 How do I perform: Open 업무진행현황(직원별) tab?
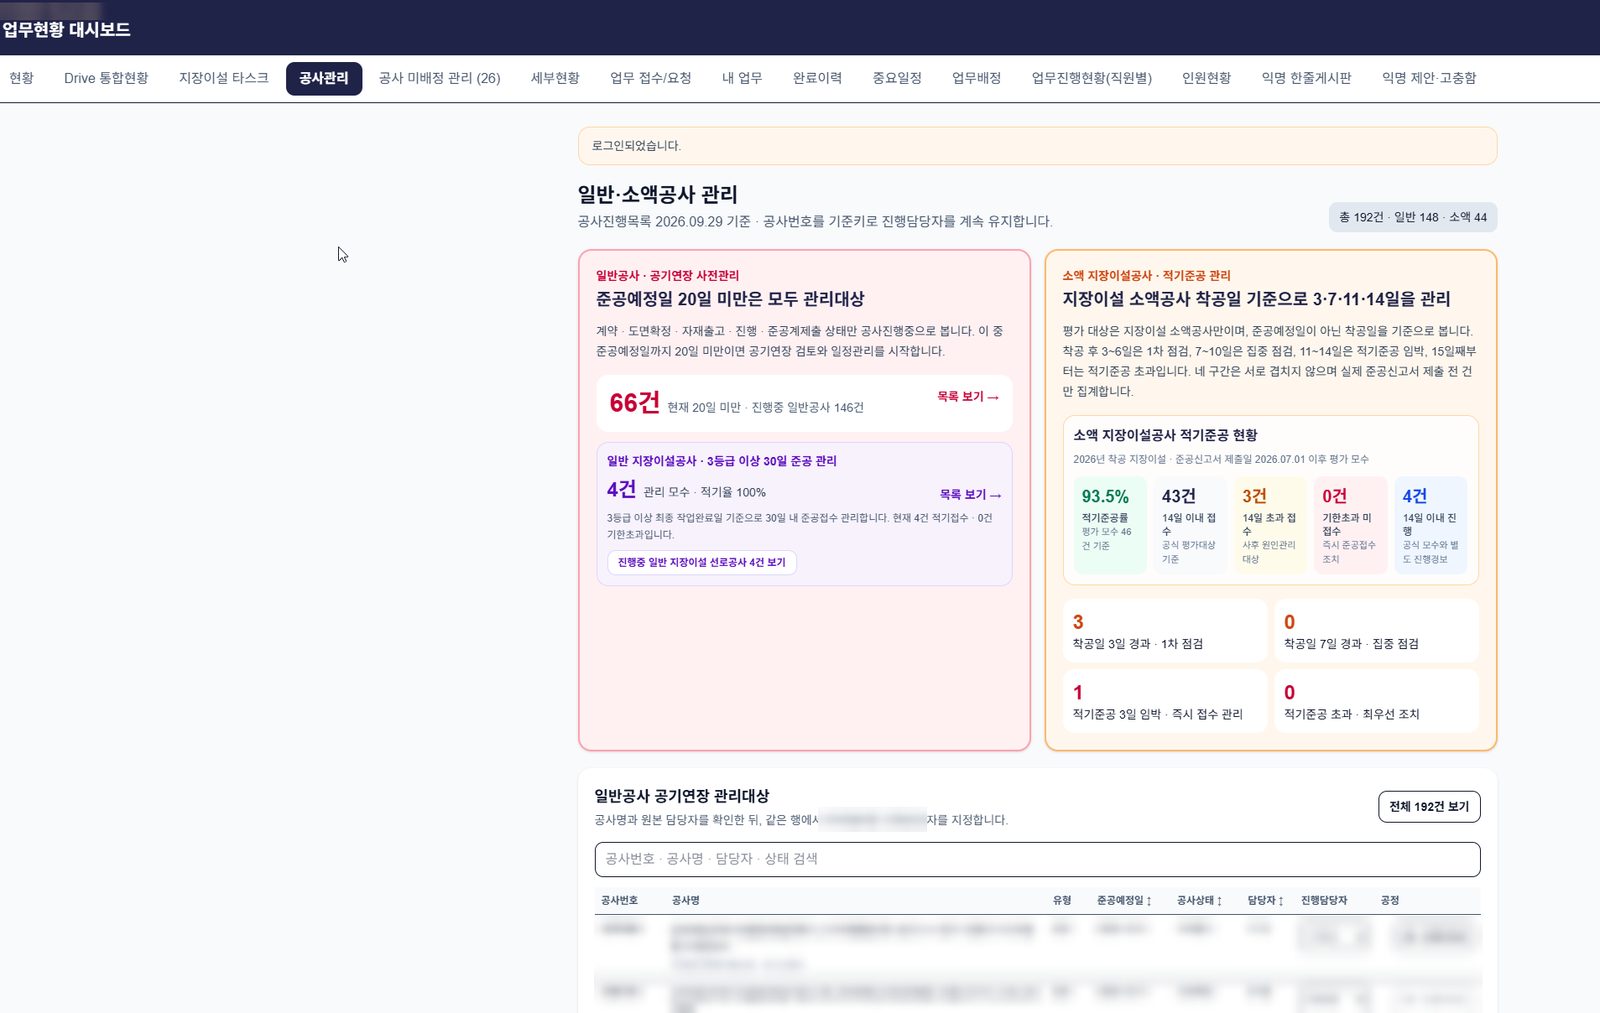pos(1092,78)
